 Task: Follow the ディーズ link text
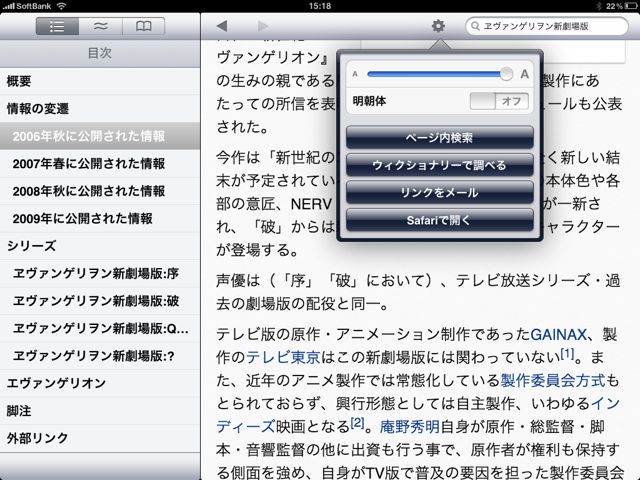[246, 427]
